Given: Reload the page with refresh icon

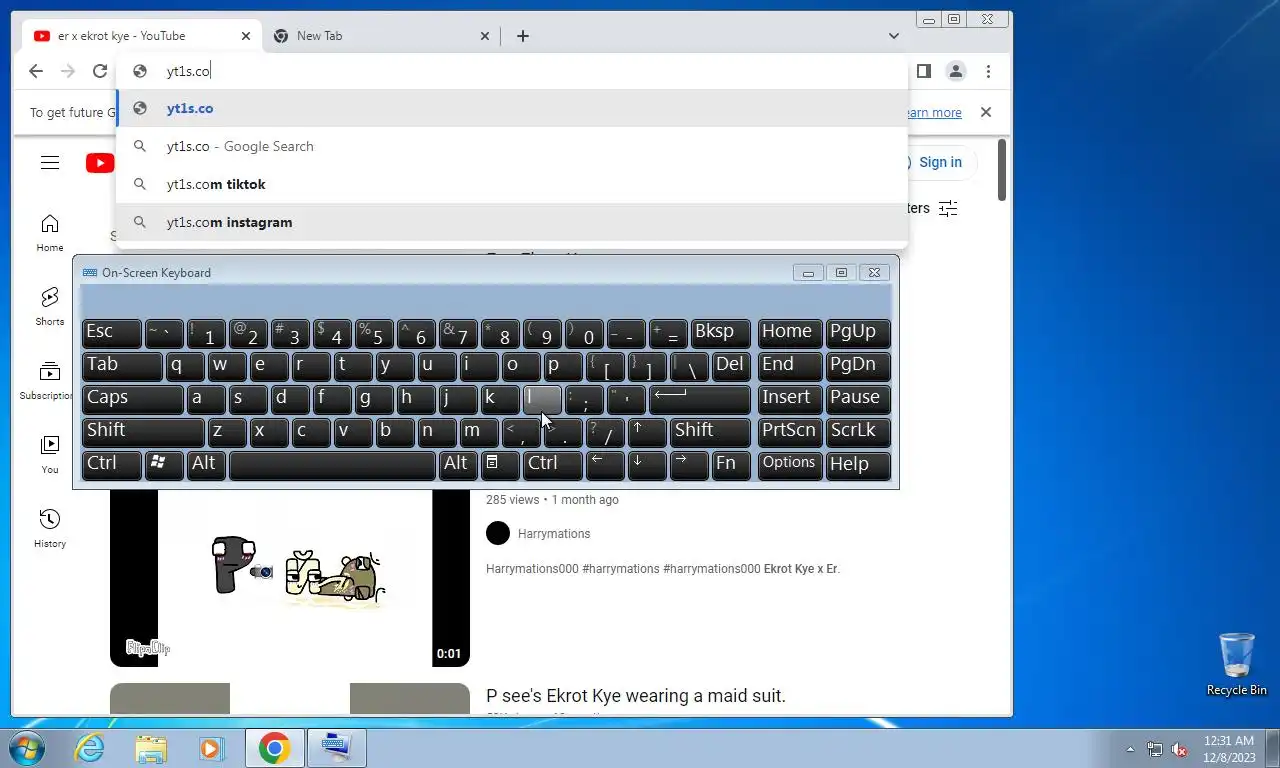Looking at the screenshot, I should pyautogui.click(x=100, y=71).
